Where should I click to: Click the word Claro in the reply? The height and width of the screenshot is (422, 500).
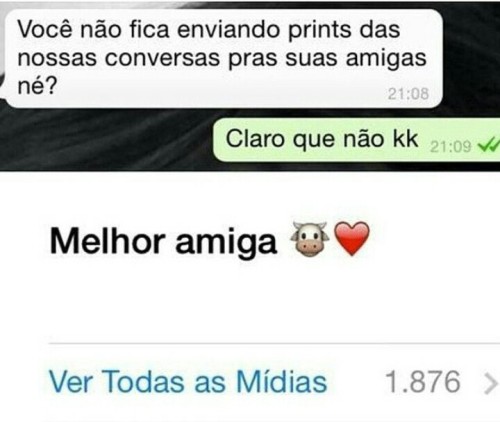[255, 139]
